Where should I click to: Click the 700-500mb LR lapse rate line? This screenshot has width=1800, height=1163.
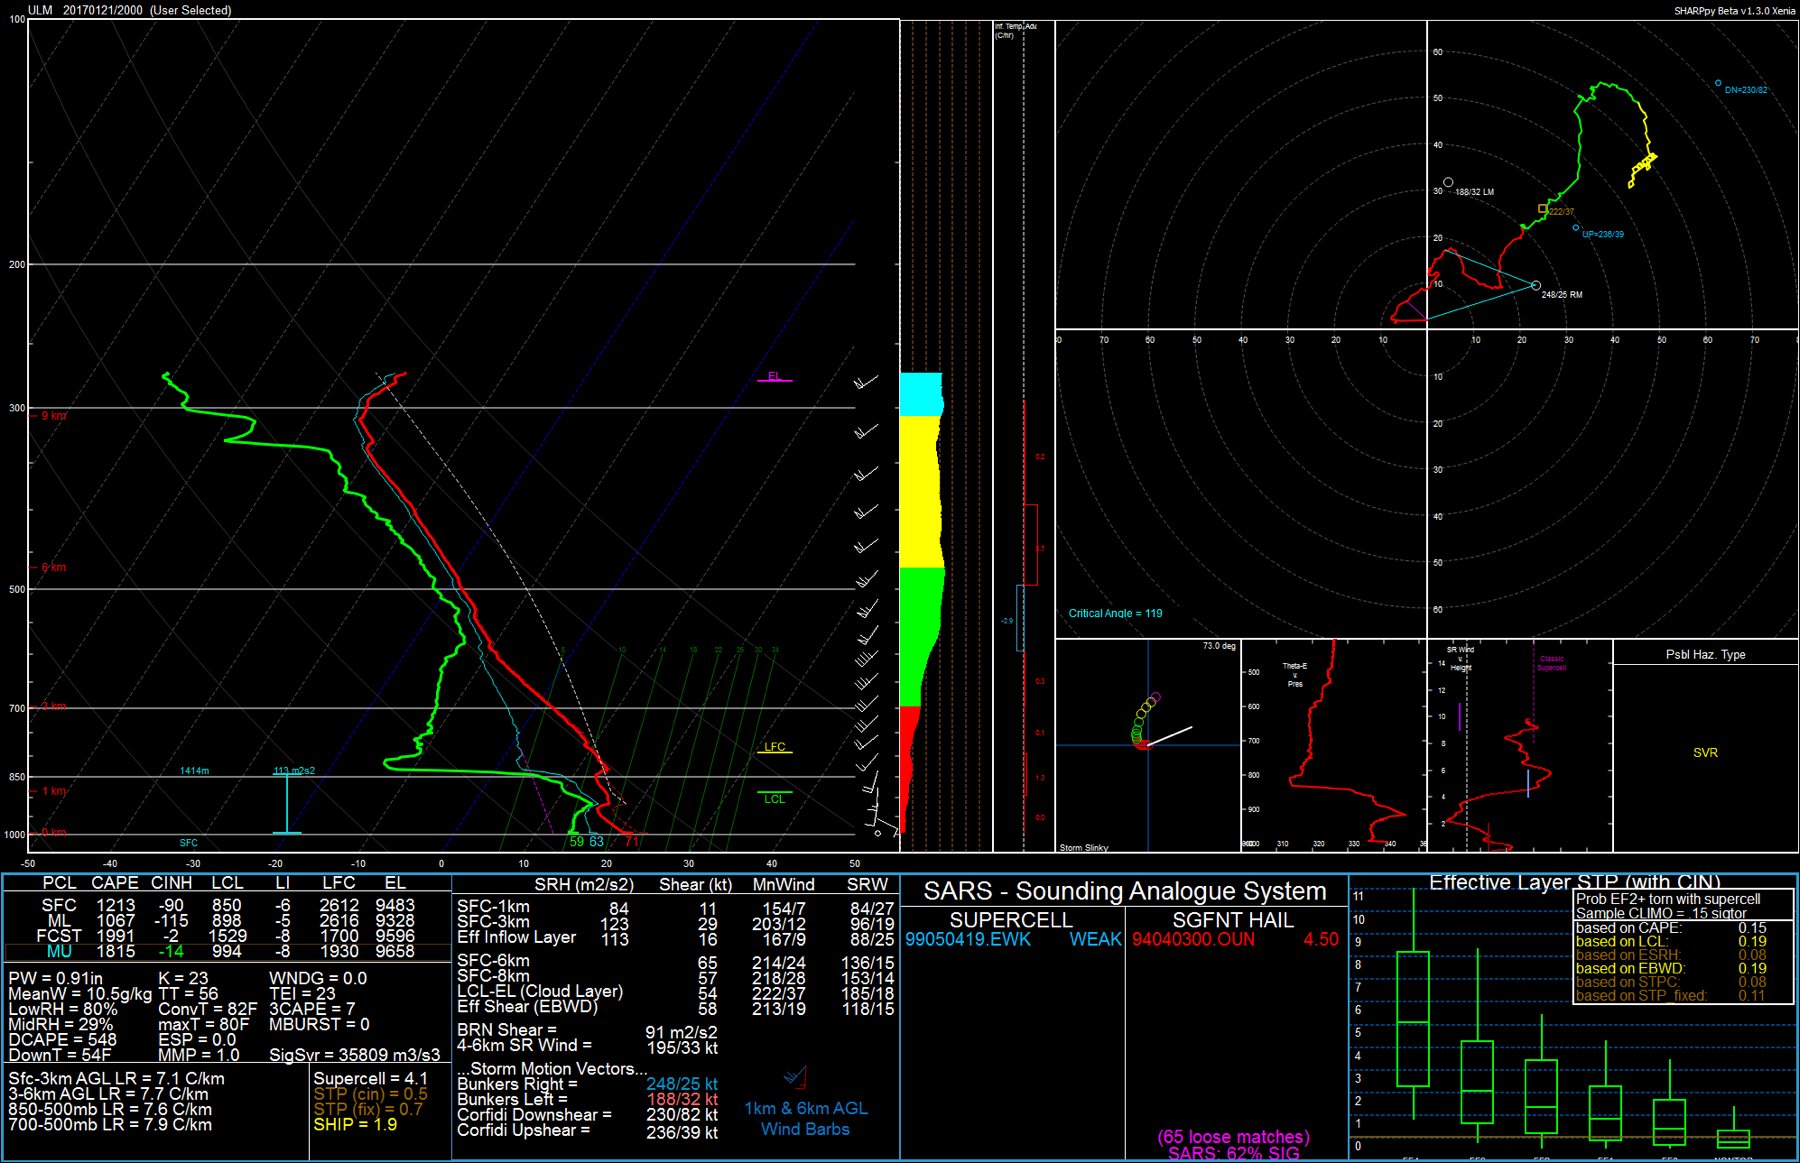tap(110, 1125)
